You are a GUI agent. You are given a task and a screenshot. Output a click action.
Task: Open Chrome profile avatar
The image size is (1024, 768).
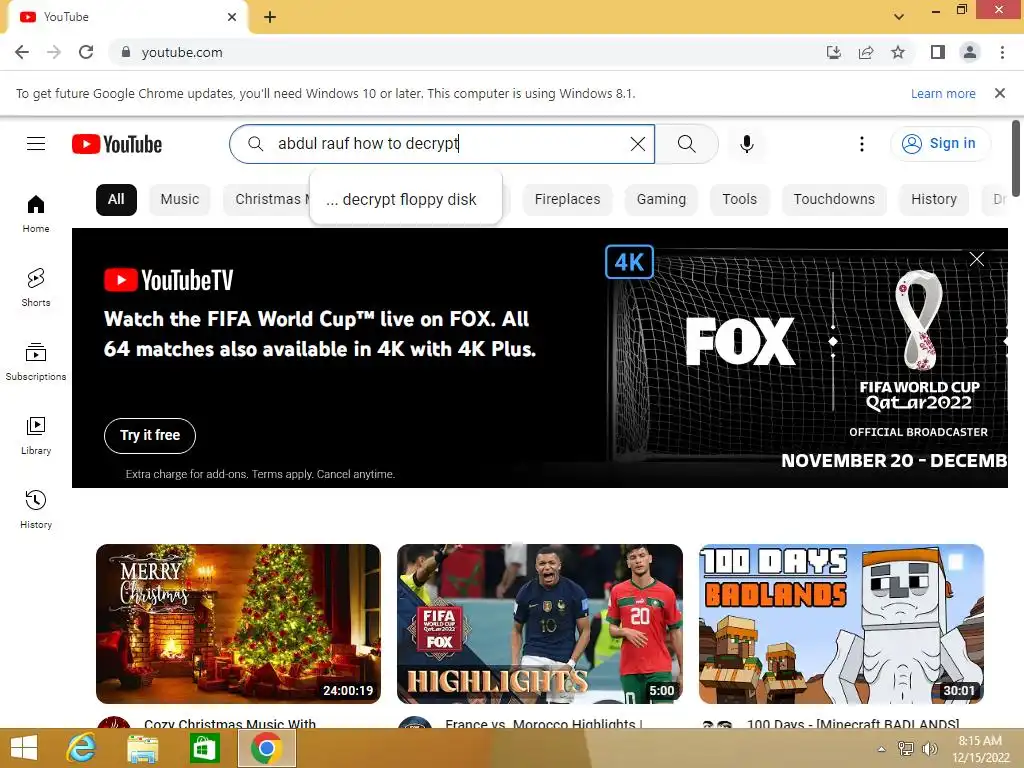970,52
